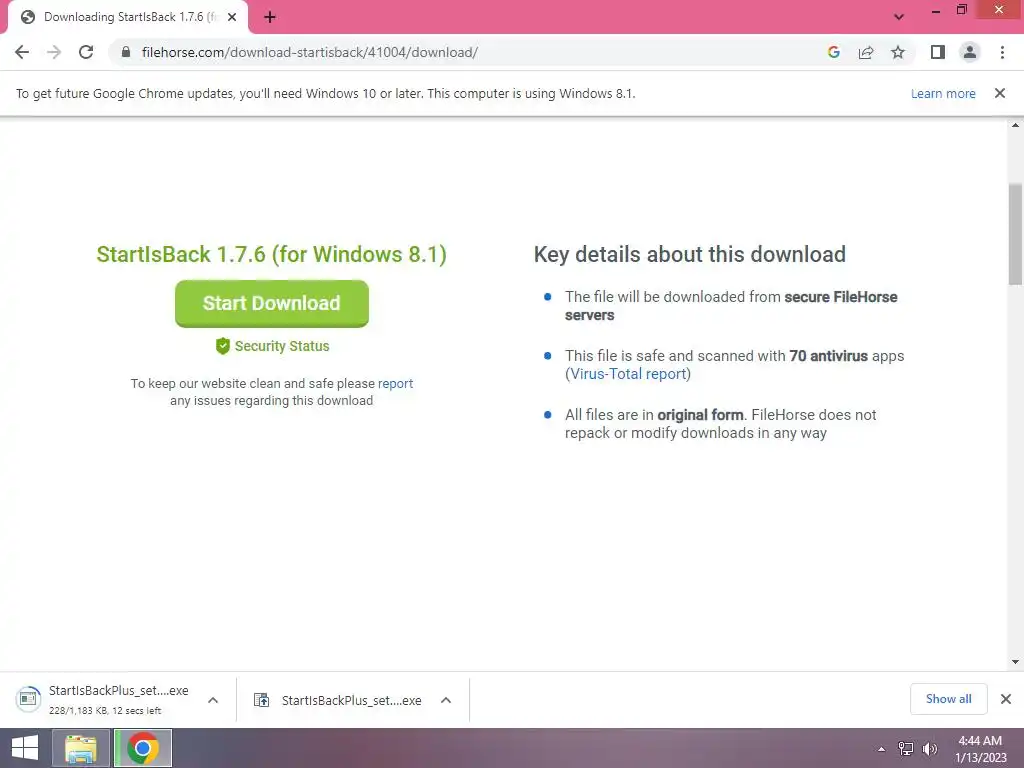Viewport: 1024px width, 768px height.
Task: Click the in-progress download file icon
Action: pos(28,699)
